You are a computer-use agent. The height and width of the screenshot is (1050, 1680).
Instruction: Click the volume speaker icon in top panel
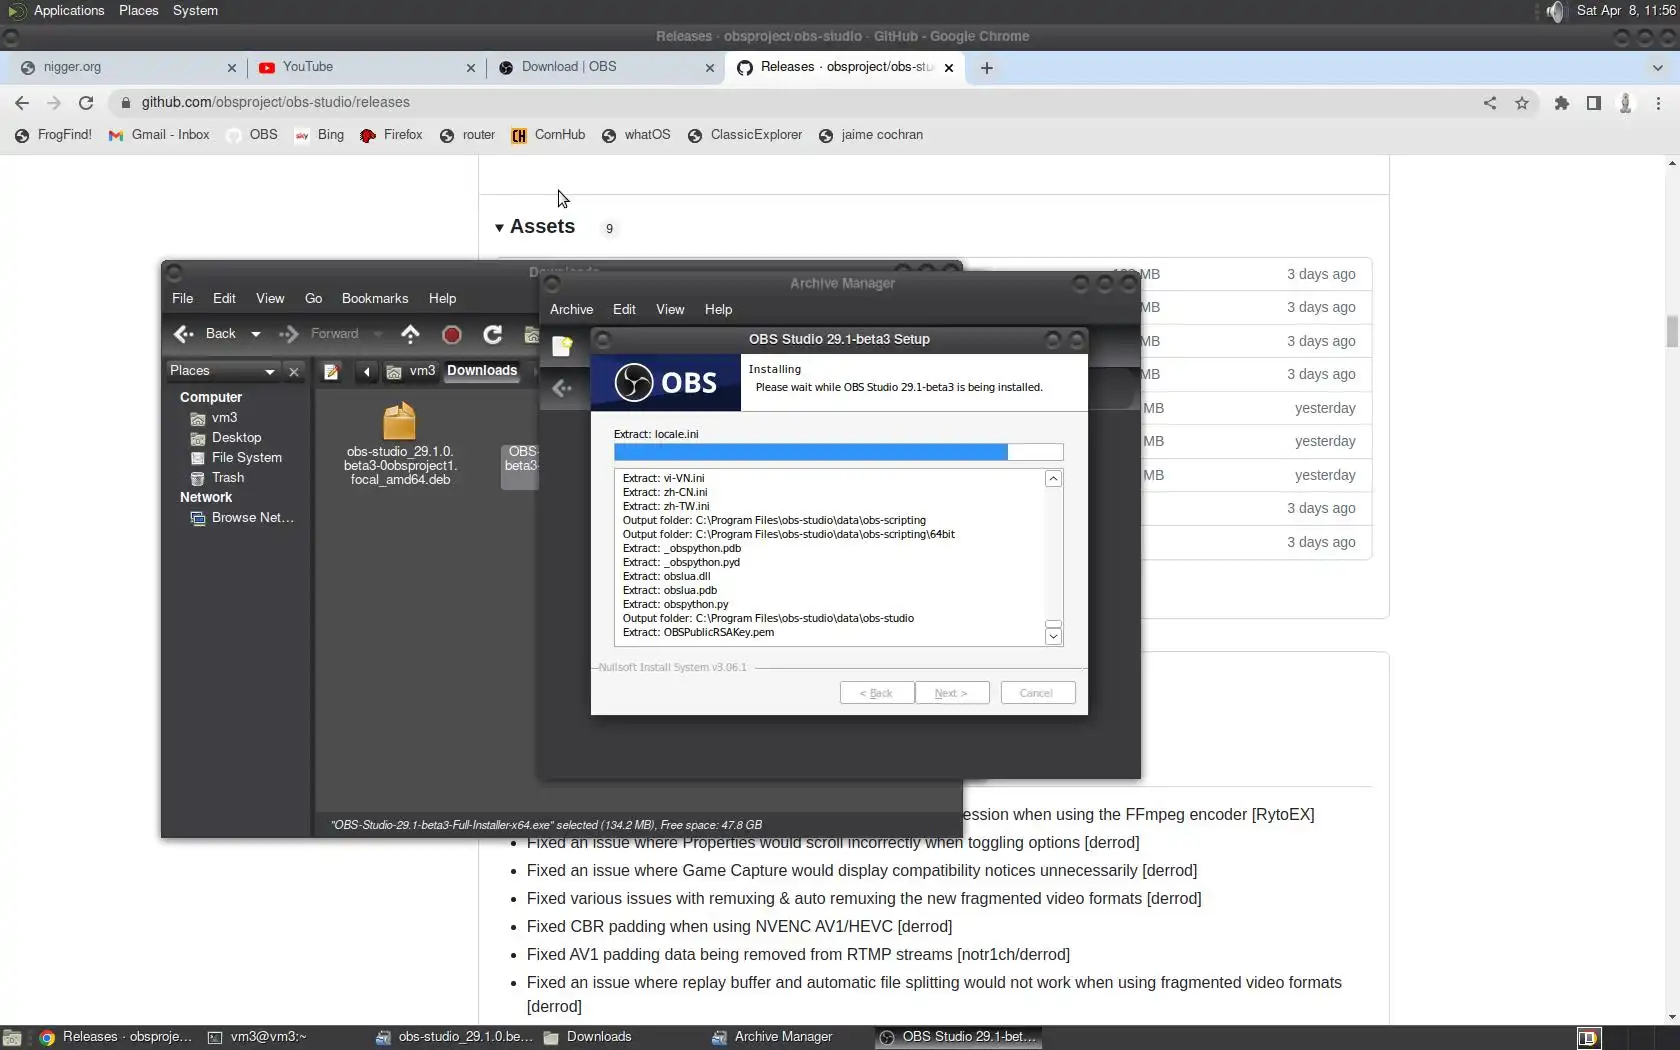coord(1555,11)
